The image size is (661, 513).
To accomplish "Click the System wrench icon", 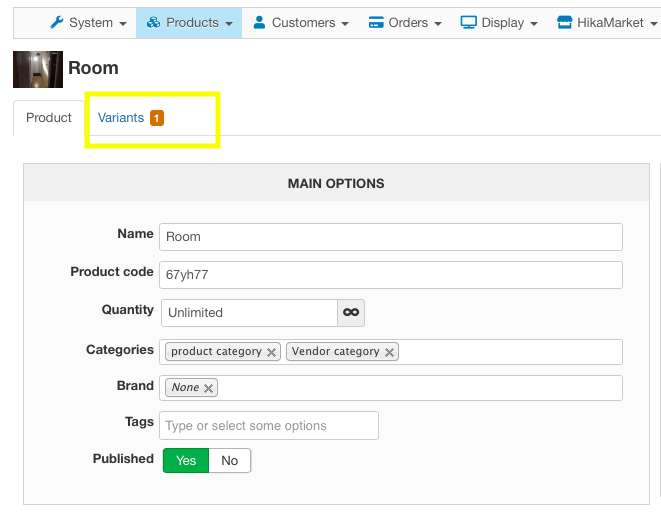I will point(56,23).
